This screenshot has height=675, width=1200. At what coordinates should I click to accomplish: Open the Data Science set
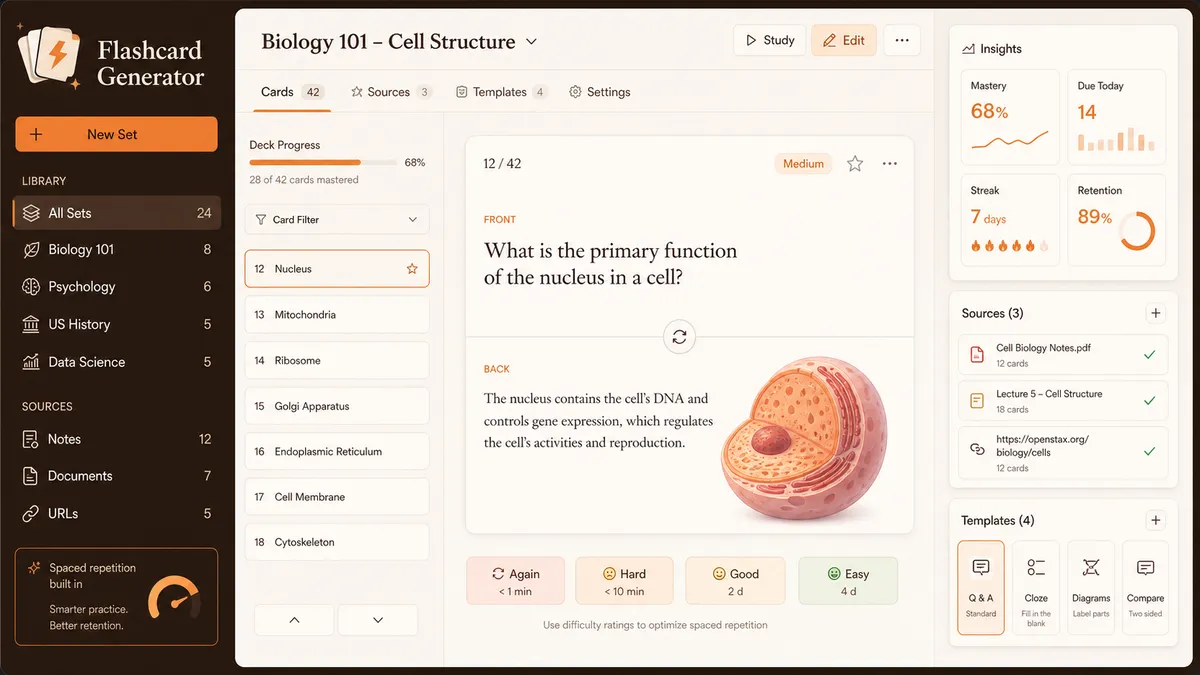116,362
